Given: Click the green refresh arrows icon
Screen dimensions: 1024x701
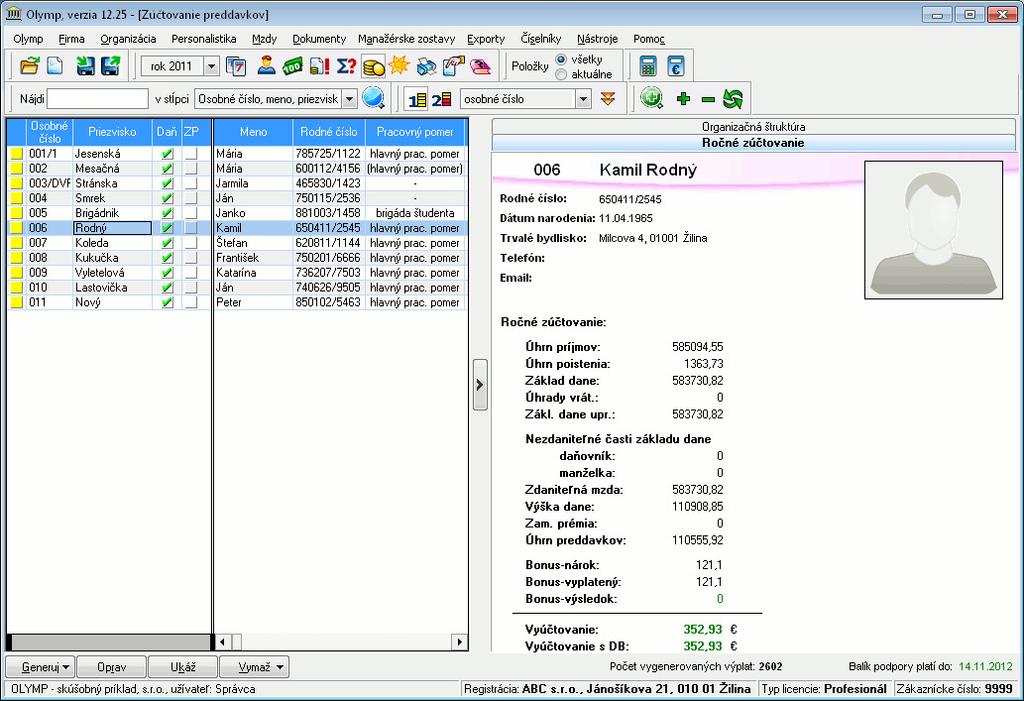Looking at the screenshot, I should pyautogui.click(x=733, y=99).
